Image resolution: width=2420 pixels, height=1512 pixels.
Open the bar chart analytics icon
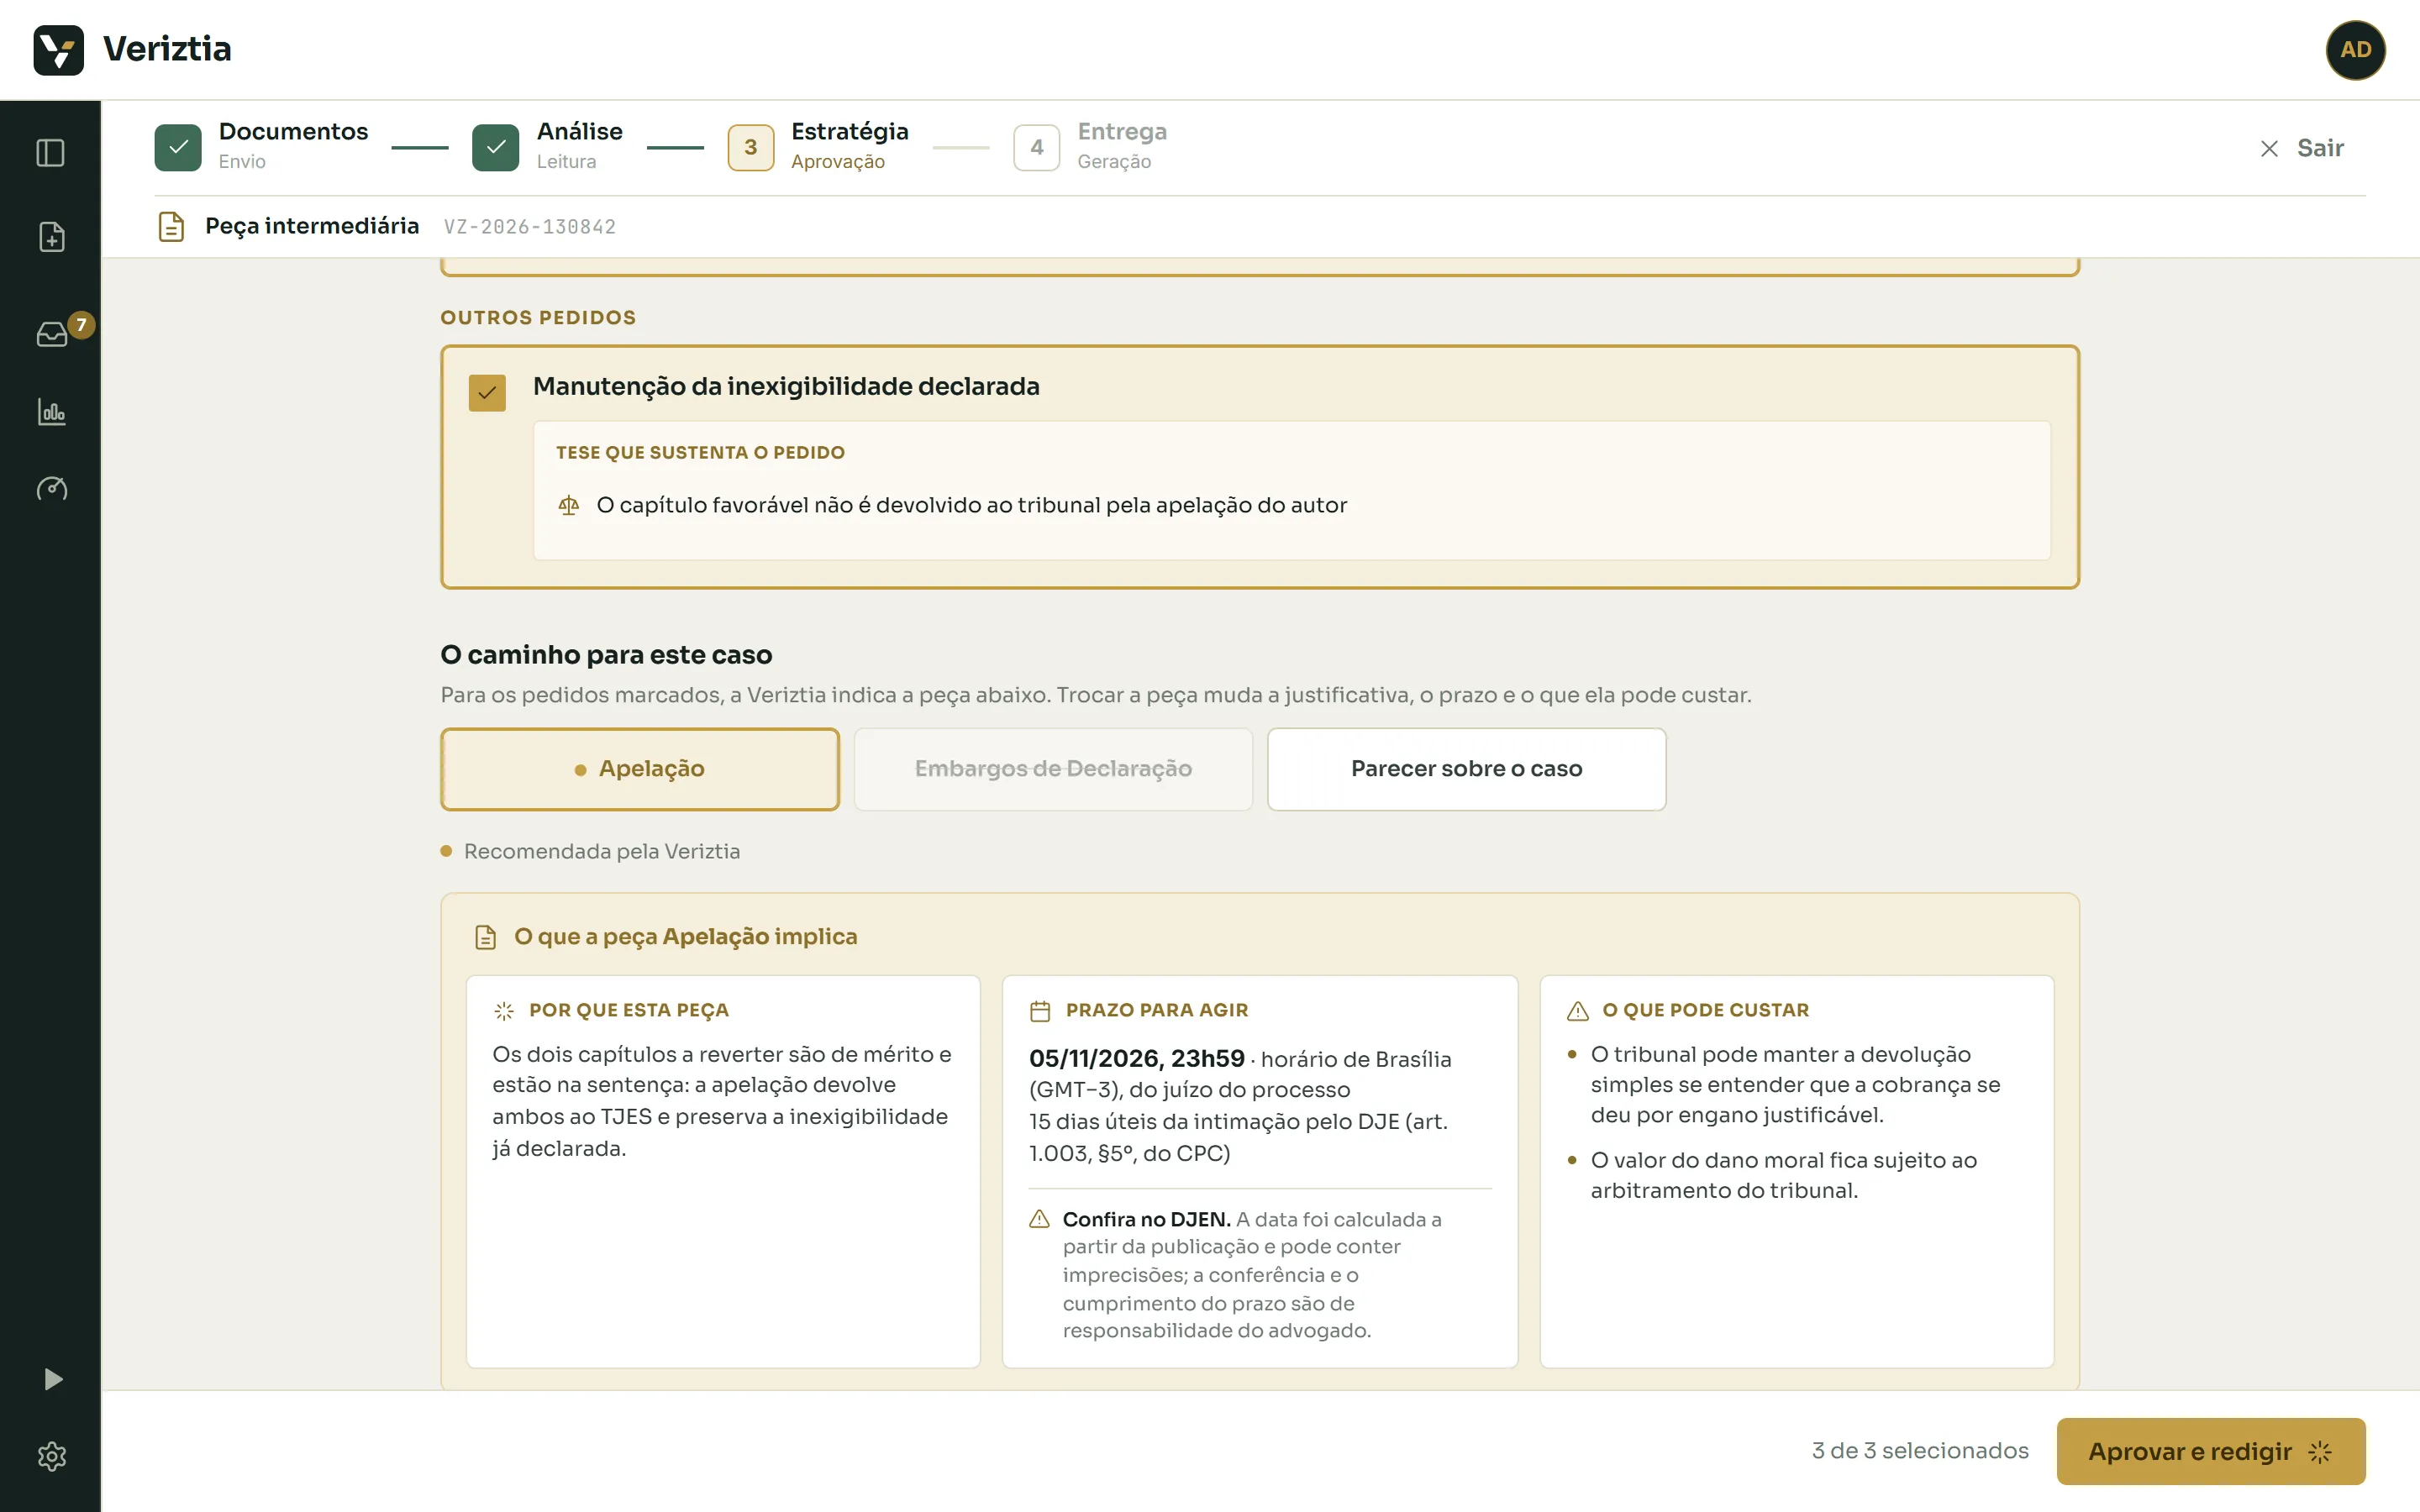51,412
